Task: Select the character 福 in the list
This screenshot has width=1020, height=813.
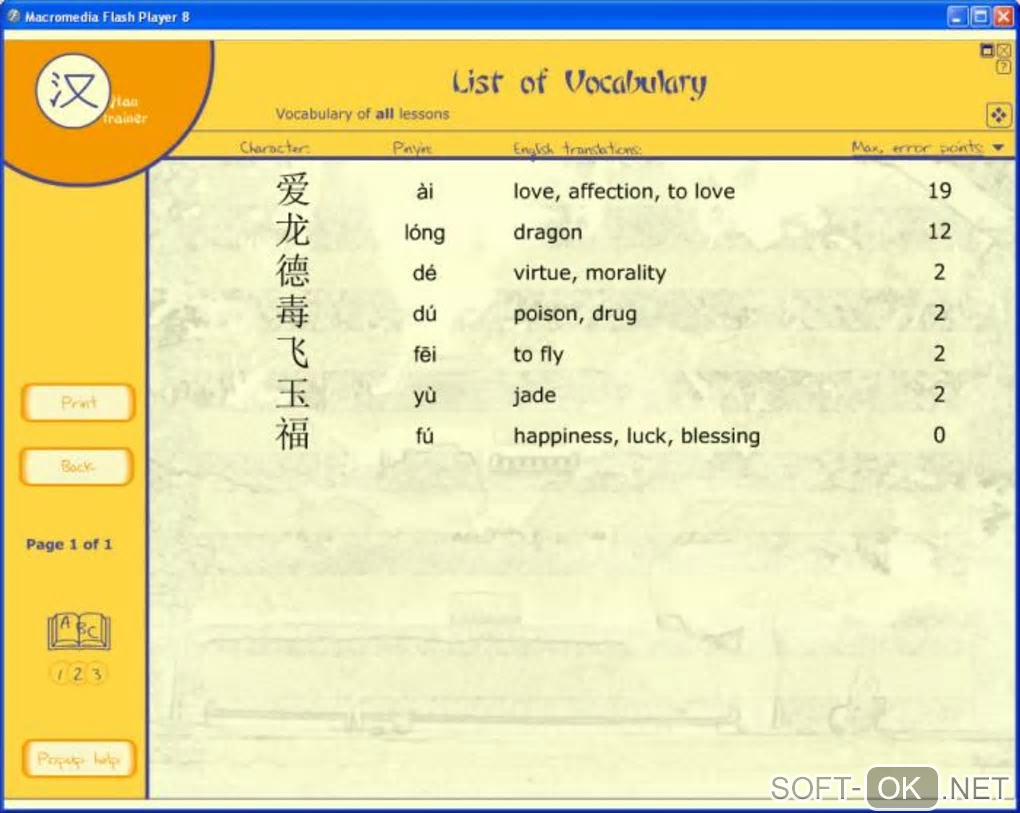Action: point(292,434)
